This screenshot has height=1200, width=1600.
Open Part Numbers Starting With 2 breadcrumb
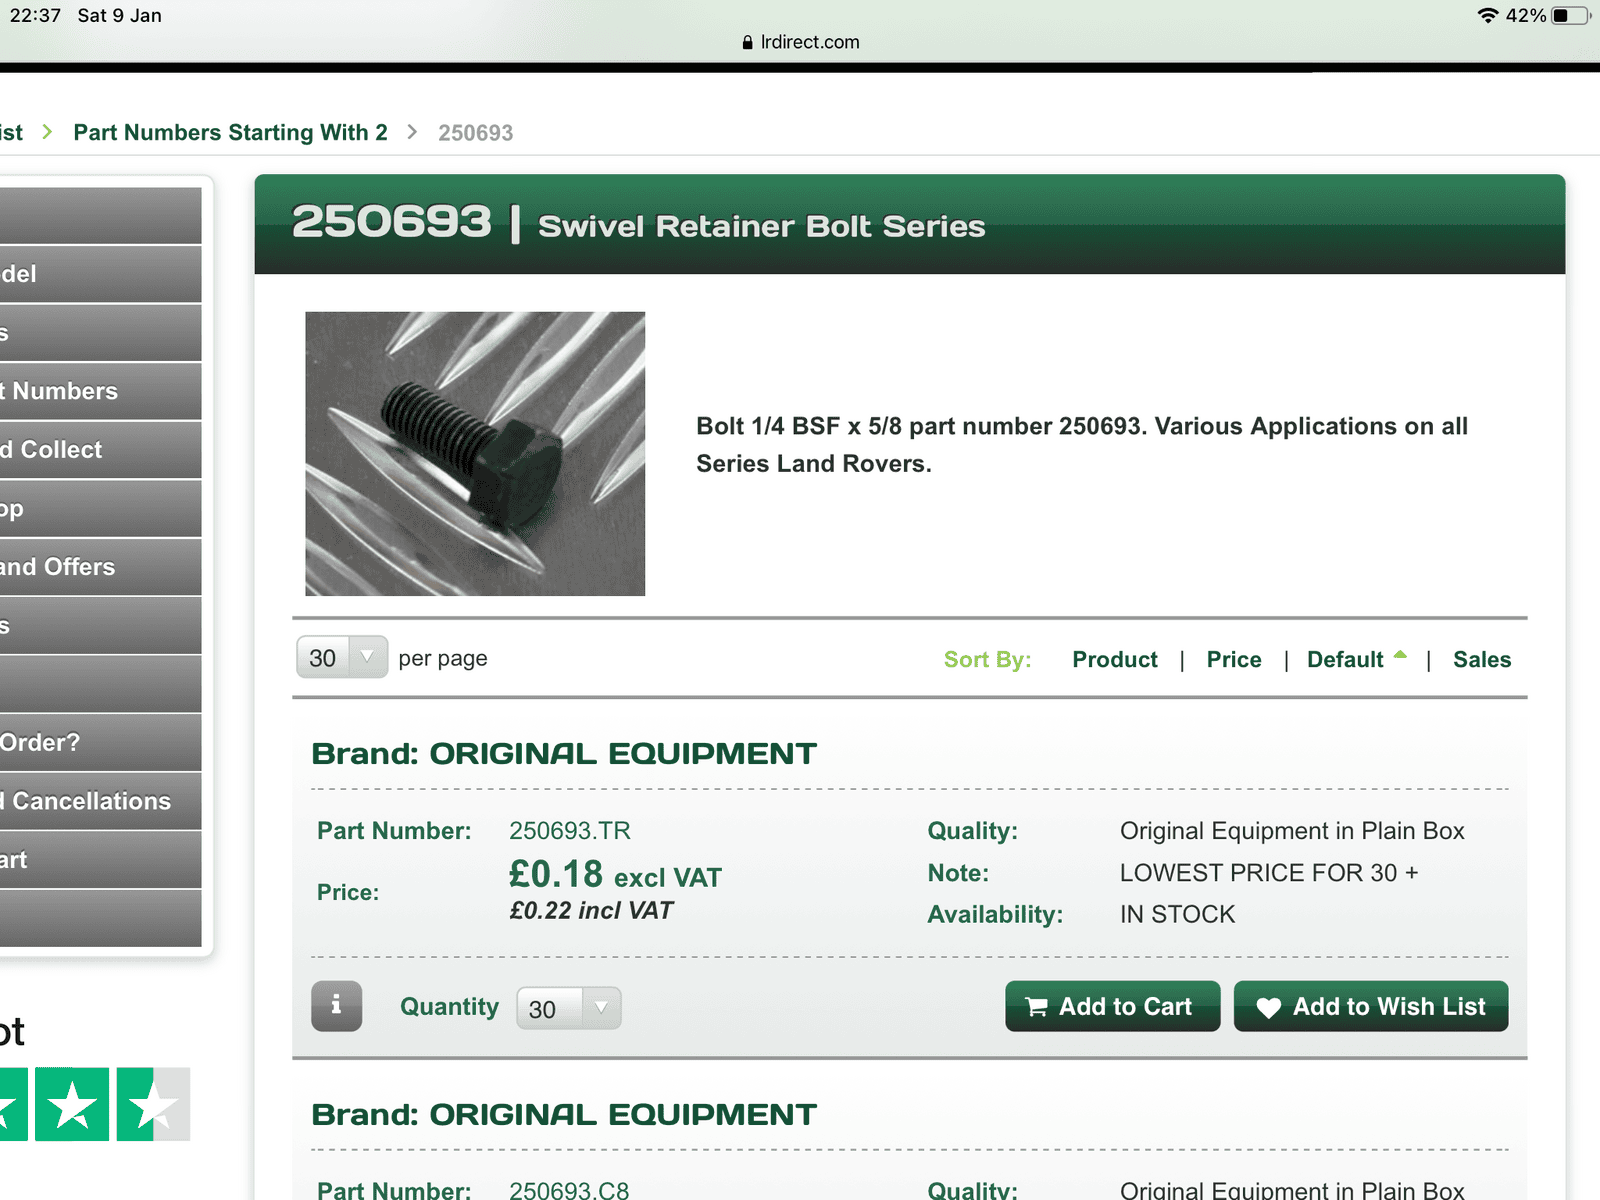(x=230, y=132)
